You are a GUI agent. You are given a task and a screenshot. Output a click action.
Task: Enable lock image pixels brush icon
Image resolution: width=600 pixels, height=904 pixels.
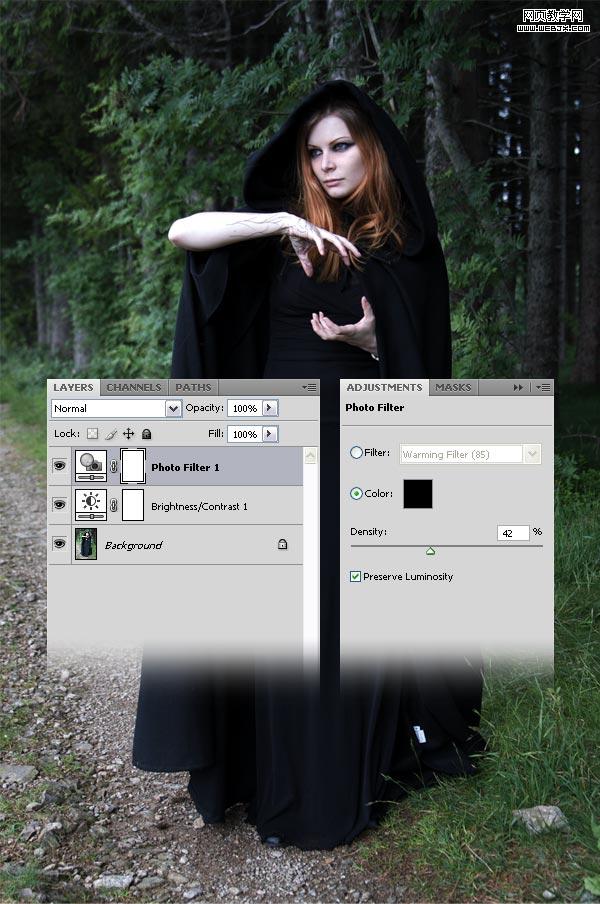tap(111, 434)
